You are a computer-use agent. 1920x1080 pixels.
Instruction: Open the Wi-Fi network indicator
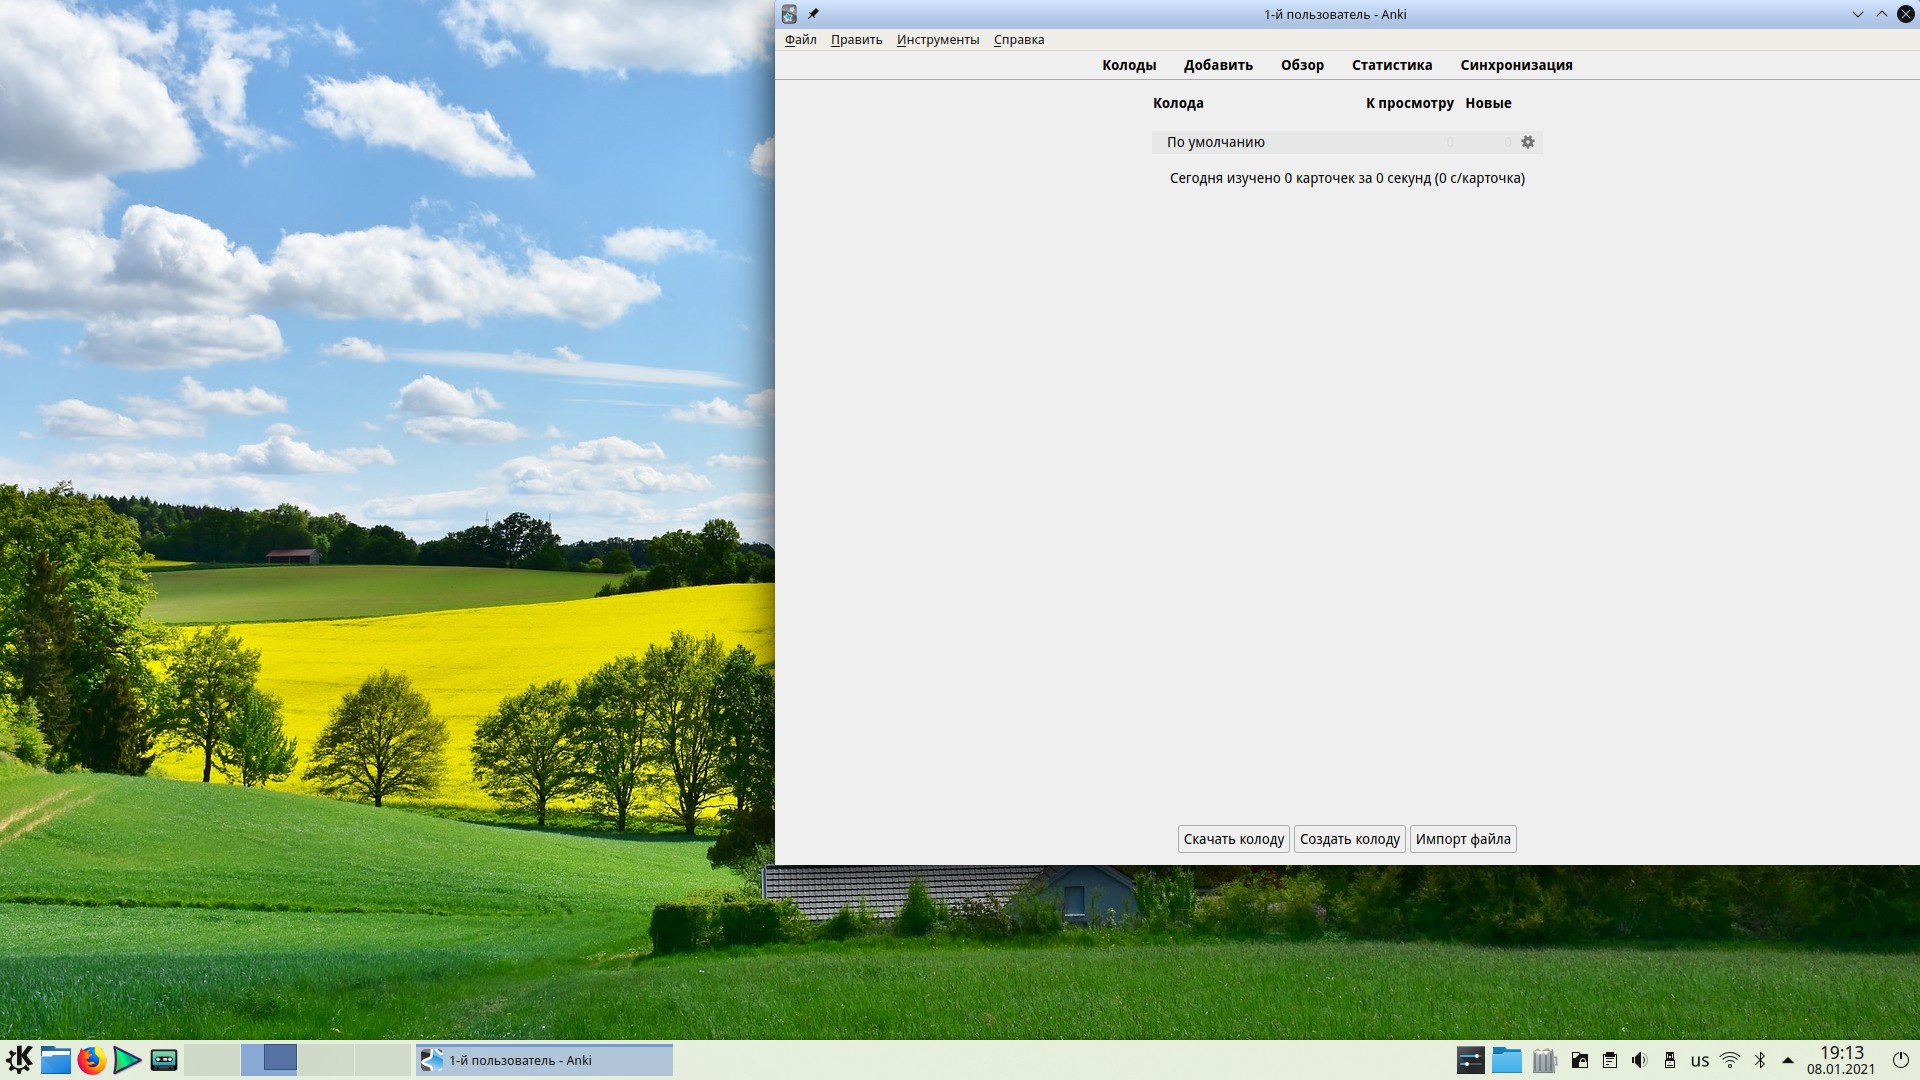(x=1730, y=1060)
